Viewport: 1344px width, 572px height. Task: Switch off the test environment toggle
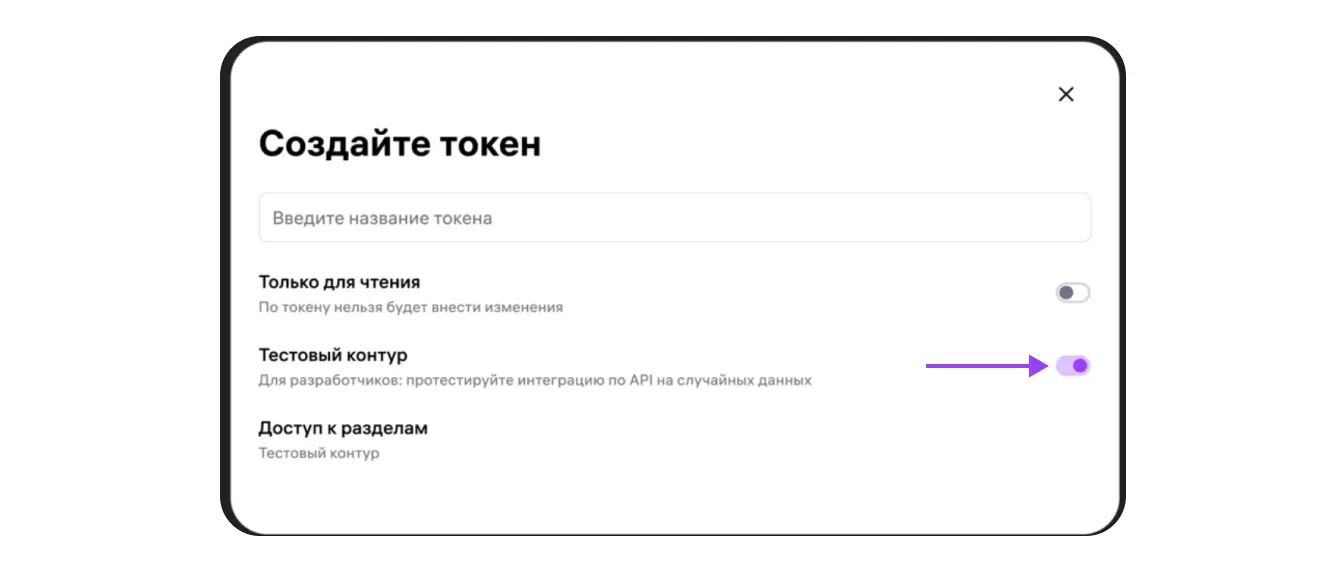tap(1073, 365)
